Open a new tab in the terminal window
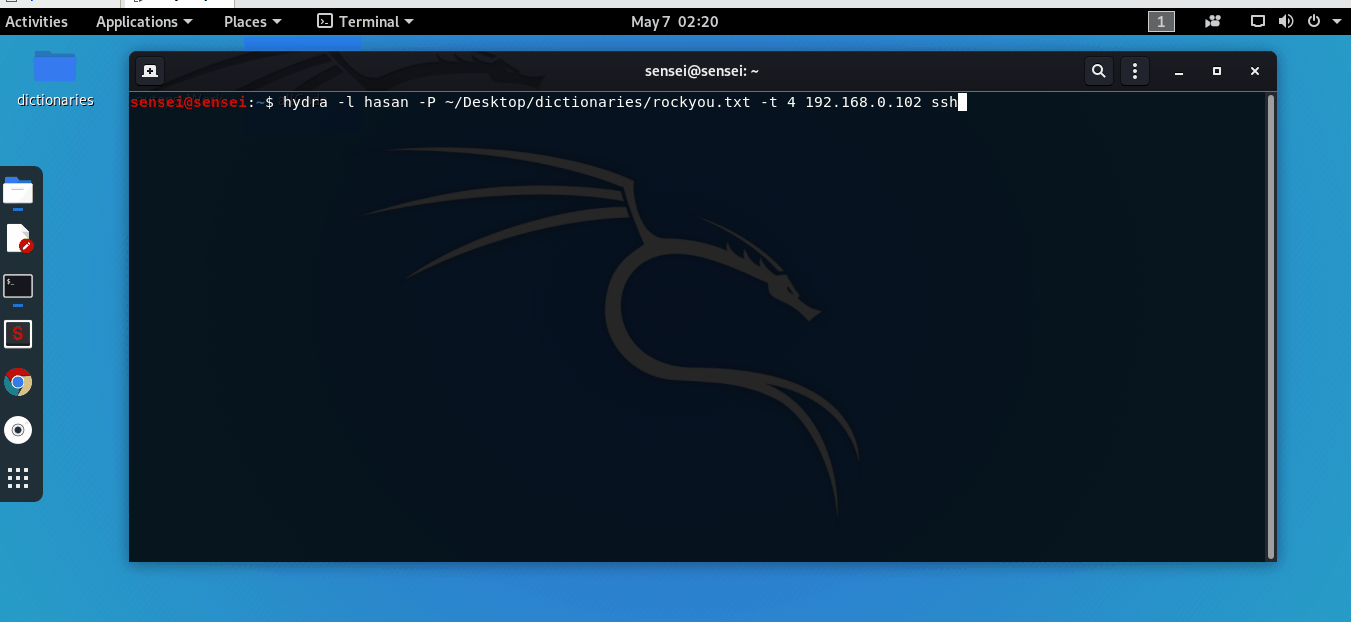Viewport: 1351px width, 622px height. click(x=150, y=71)
